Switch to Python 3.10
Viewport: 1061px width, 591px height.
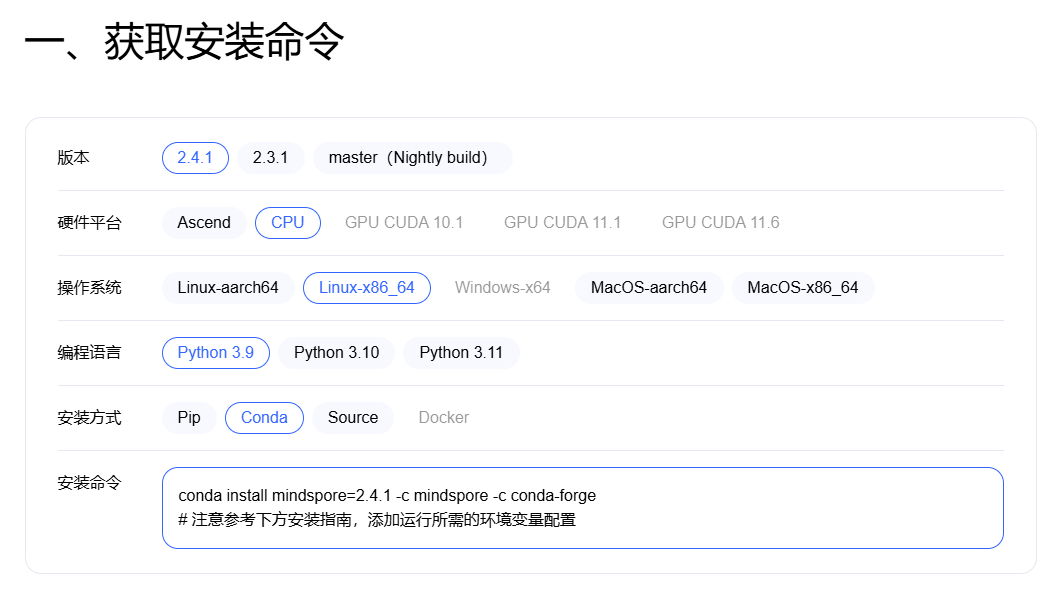[x=336, y=352]
